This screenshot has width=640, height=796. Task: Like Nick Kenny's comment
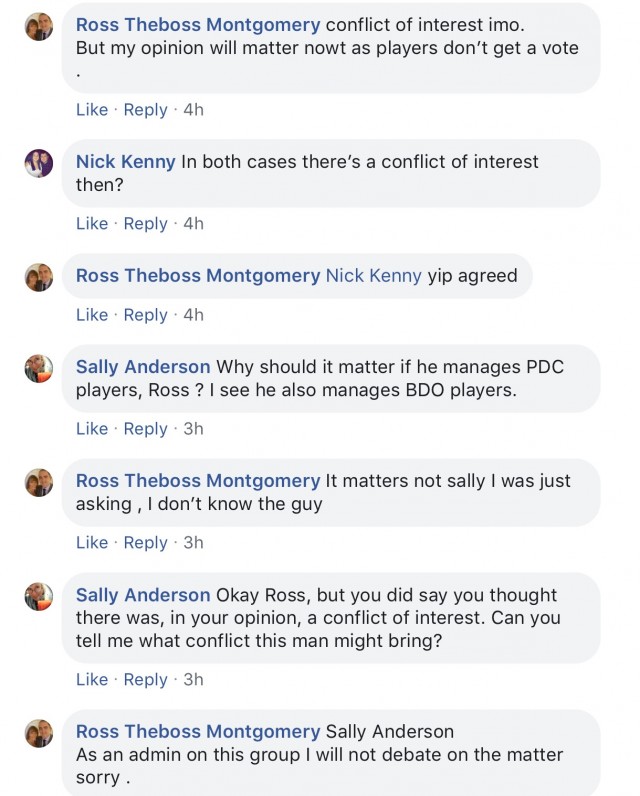pos(92,224)
